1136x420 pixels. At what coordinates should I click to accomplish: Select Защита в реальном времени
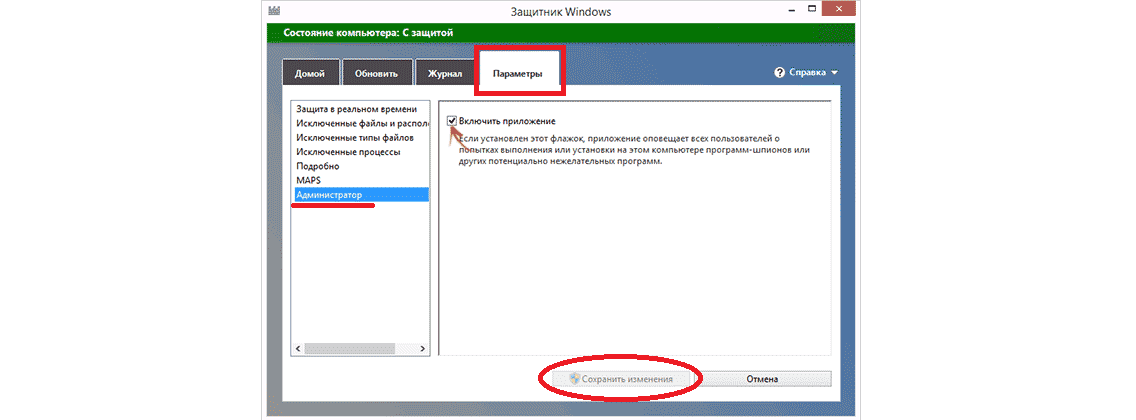pos(356,109)
